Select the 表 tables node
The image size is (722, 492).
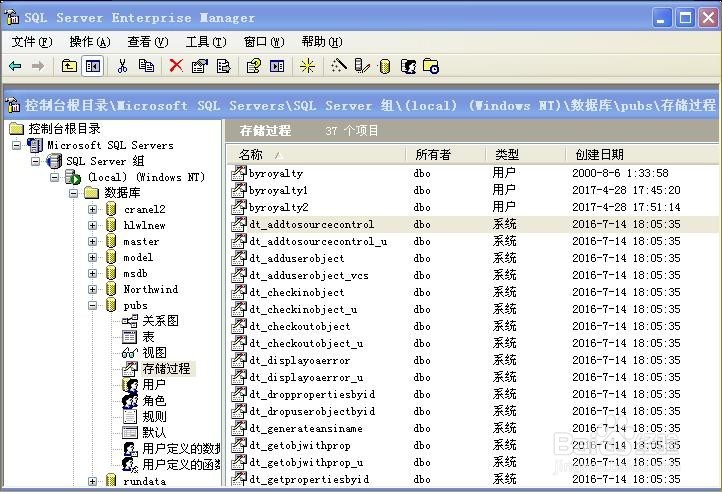click(148, 337)
